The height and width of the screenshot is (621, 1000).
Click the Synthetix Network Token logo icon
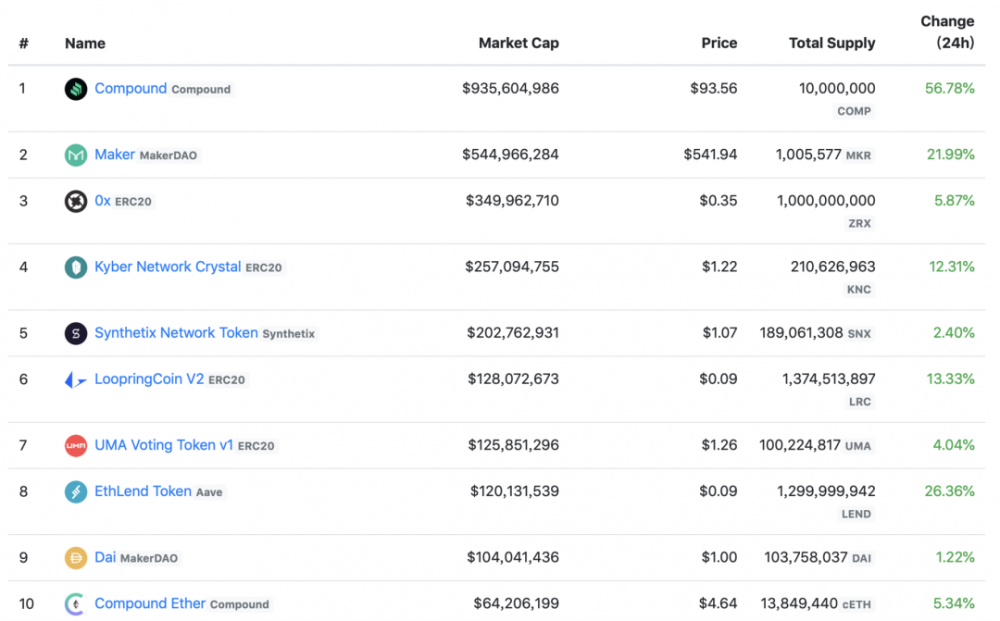76,333
